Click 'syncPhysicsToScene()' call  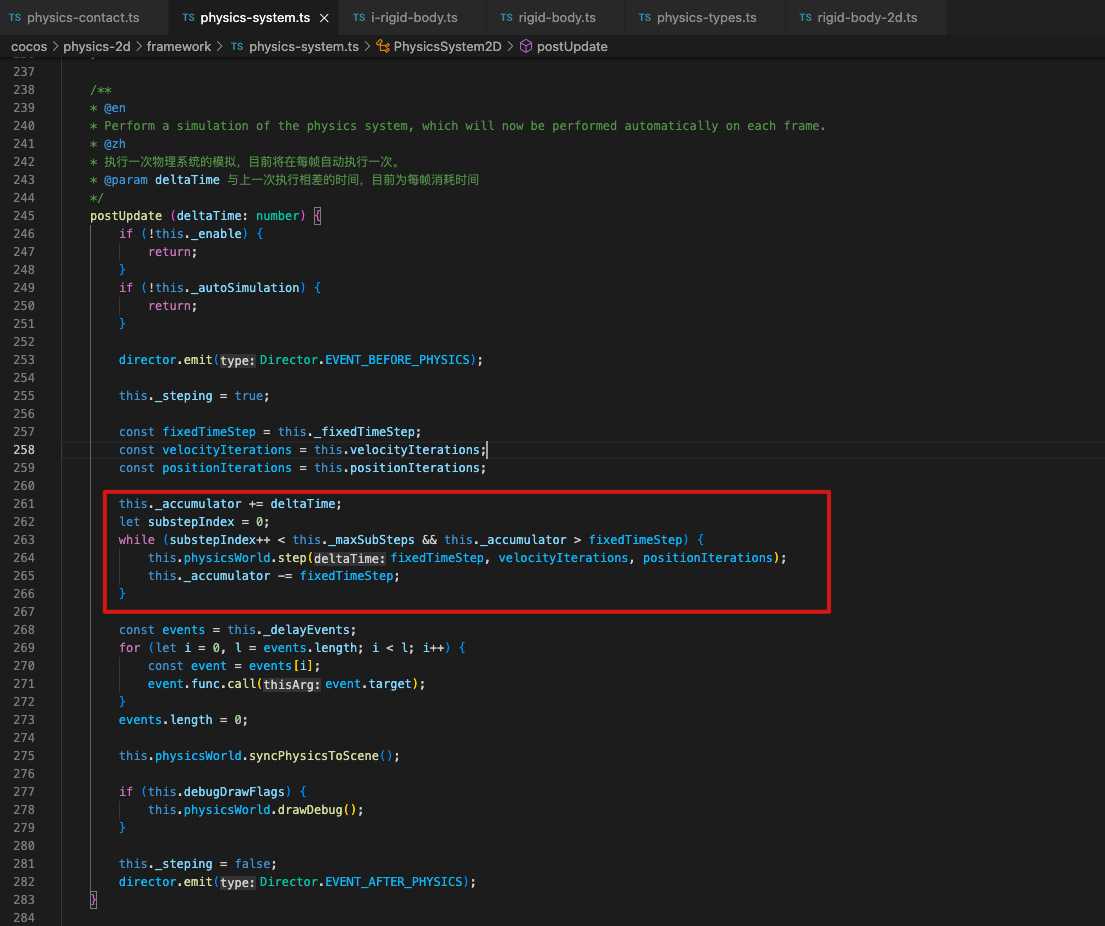coord(322,756)
